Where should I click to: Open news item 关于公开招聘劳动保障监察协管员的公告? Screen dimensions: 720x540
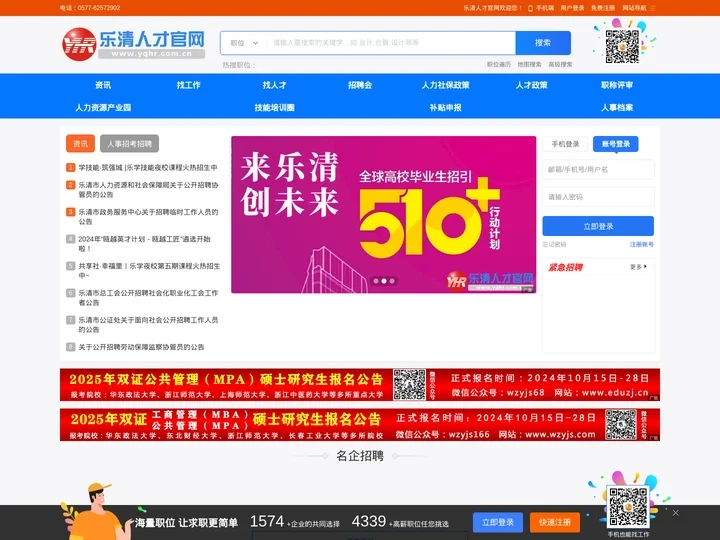point(141,347)
